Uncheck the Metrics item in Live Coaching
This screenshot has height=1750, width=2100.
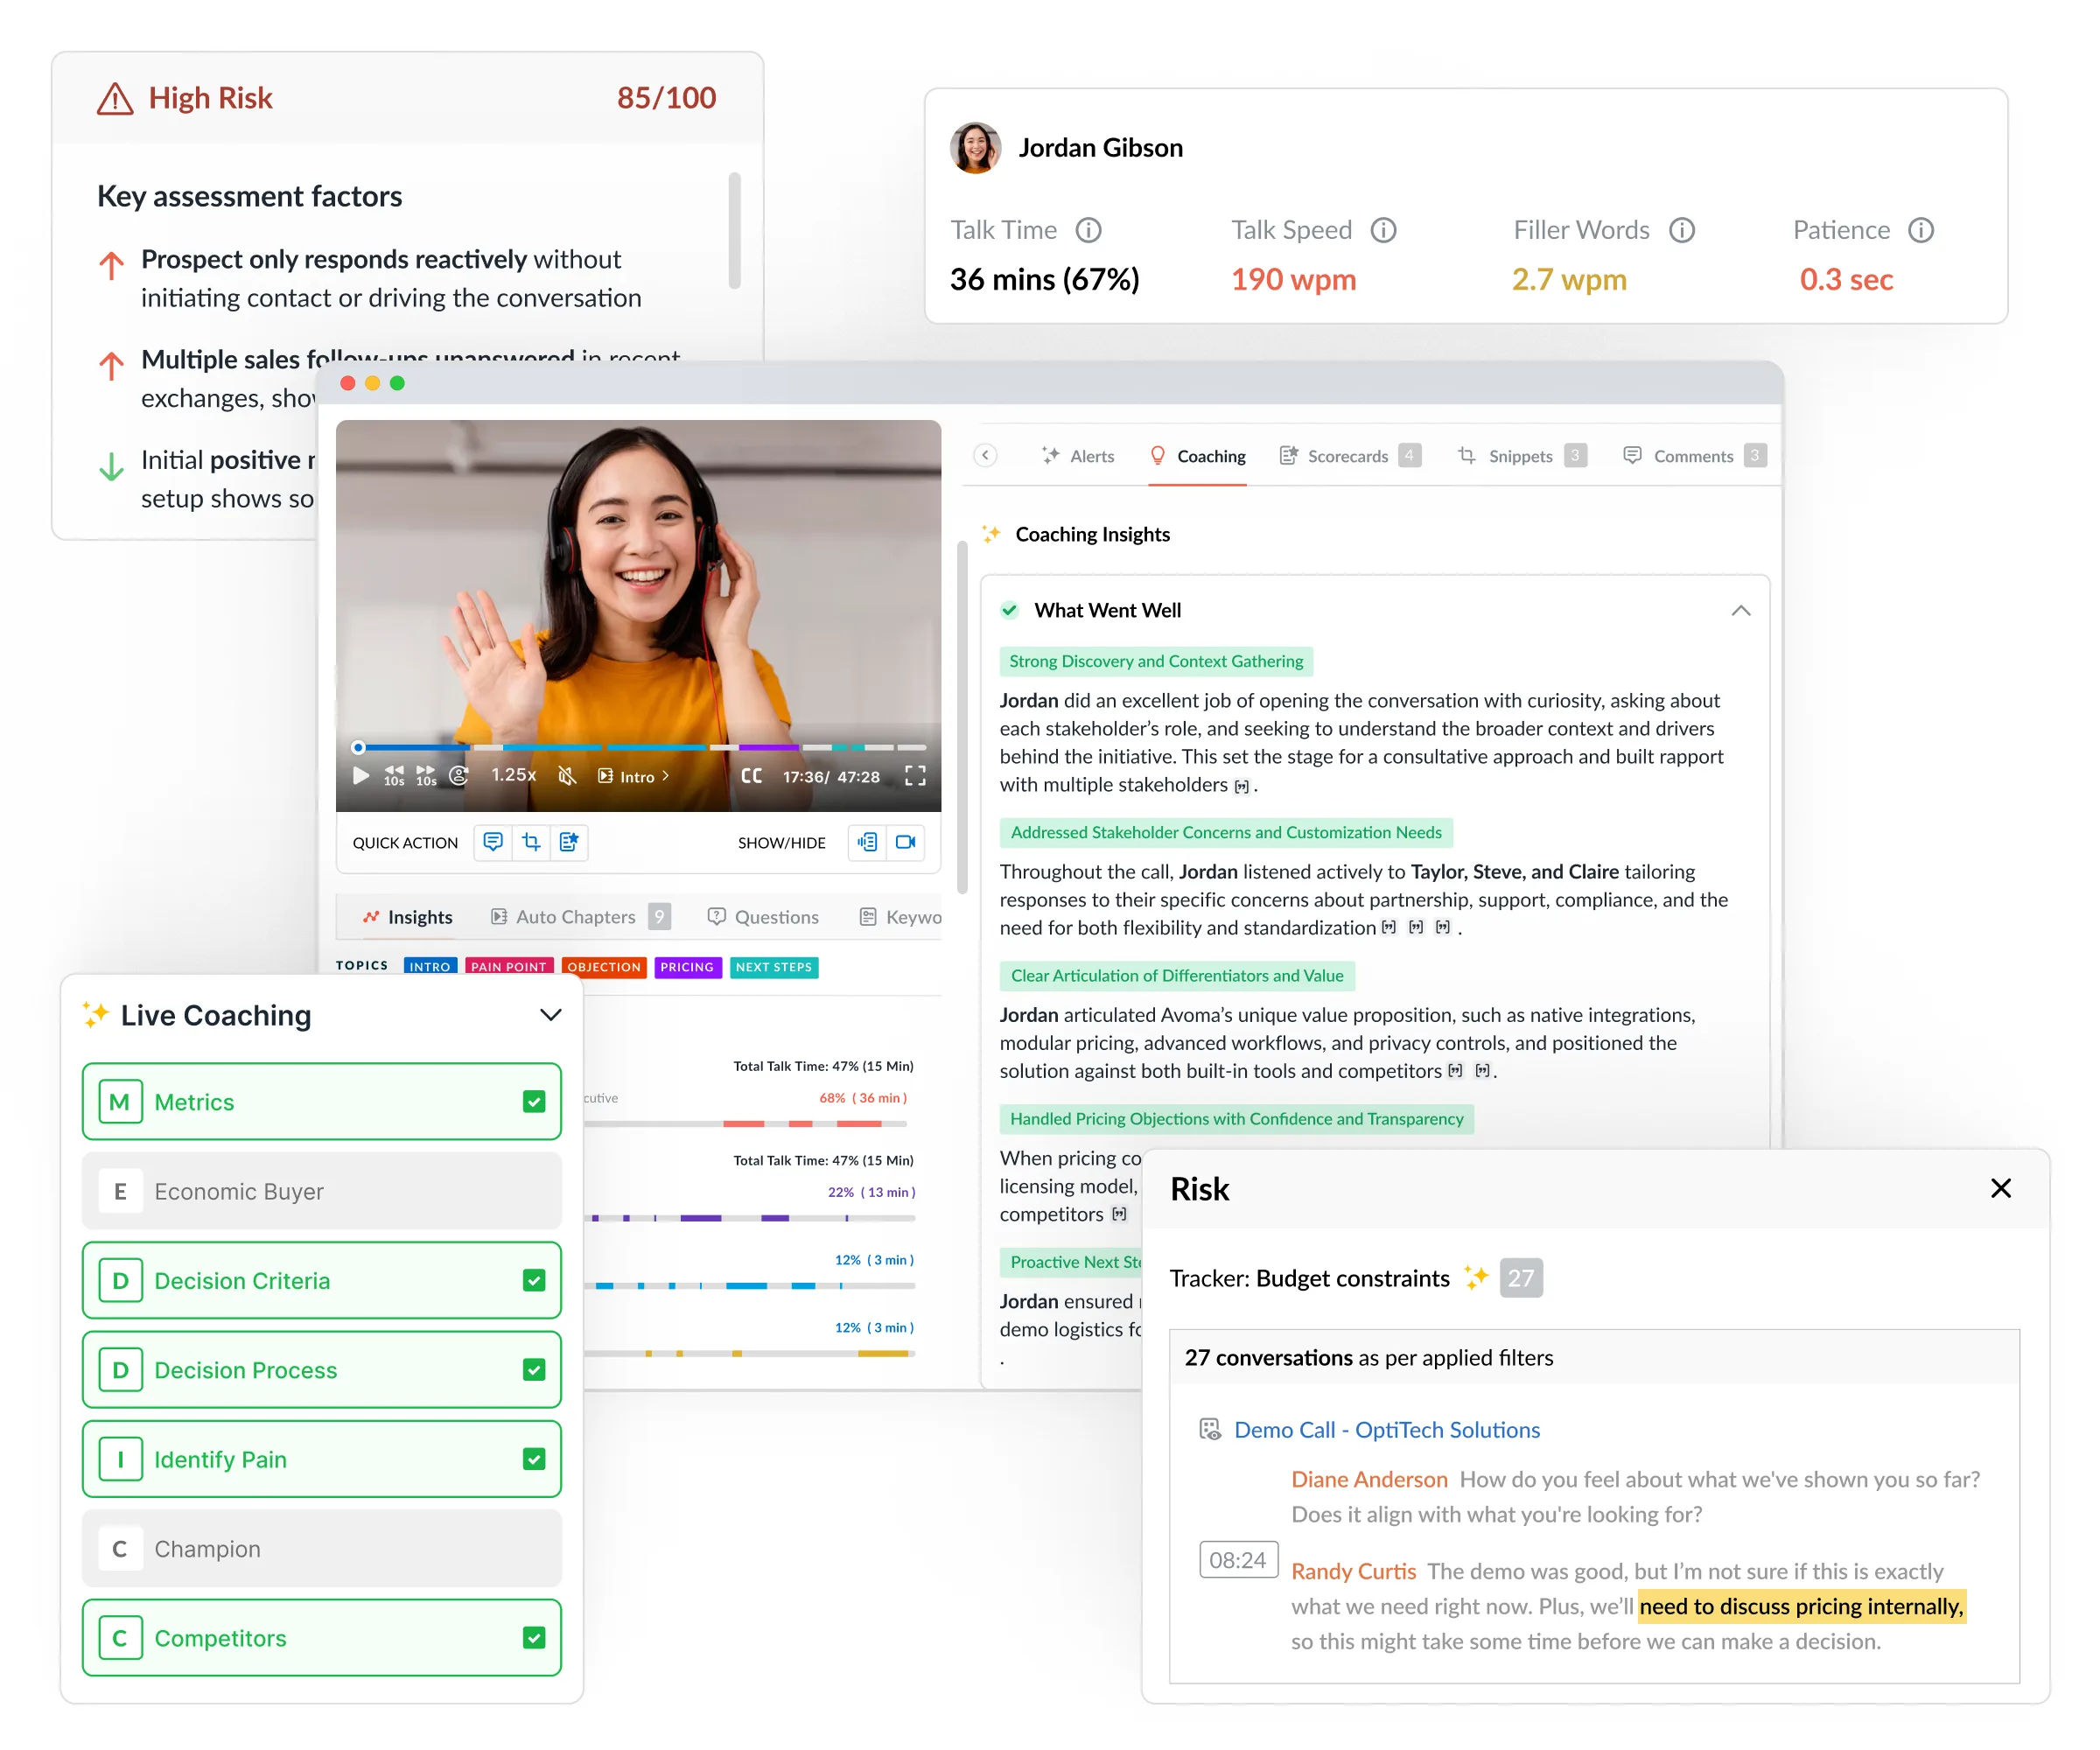click(x=533, y=1101)
